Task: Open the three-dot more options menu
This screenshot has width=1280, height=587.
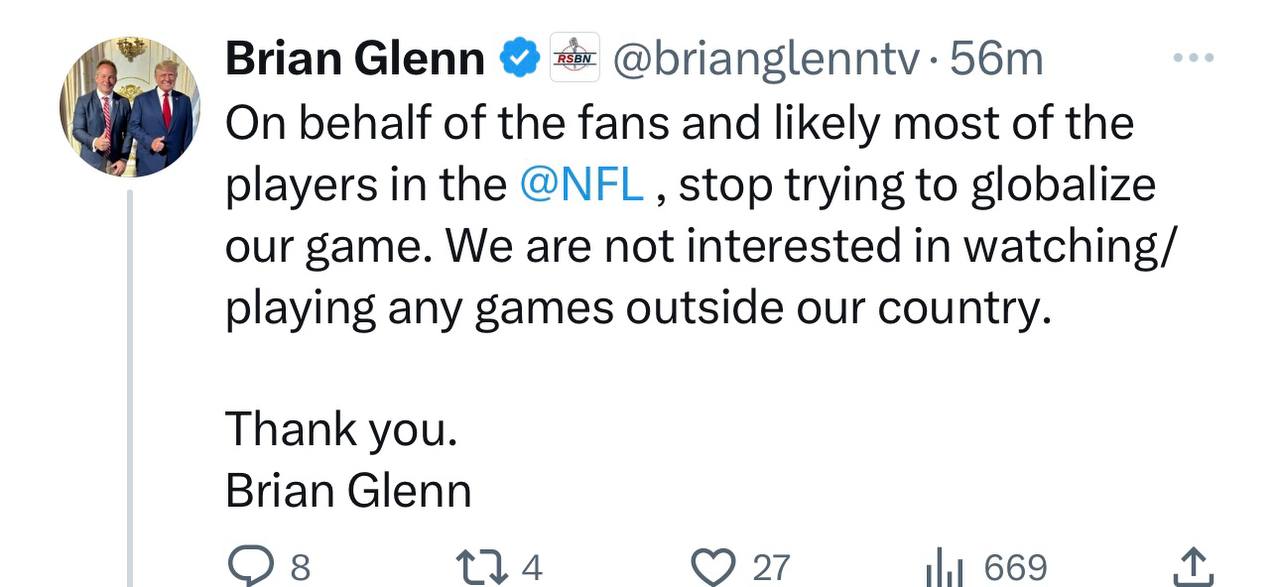Action: 1193,59
